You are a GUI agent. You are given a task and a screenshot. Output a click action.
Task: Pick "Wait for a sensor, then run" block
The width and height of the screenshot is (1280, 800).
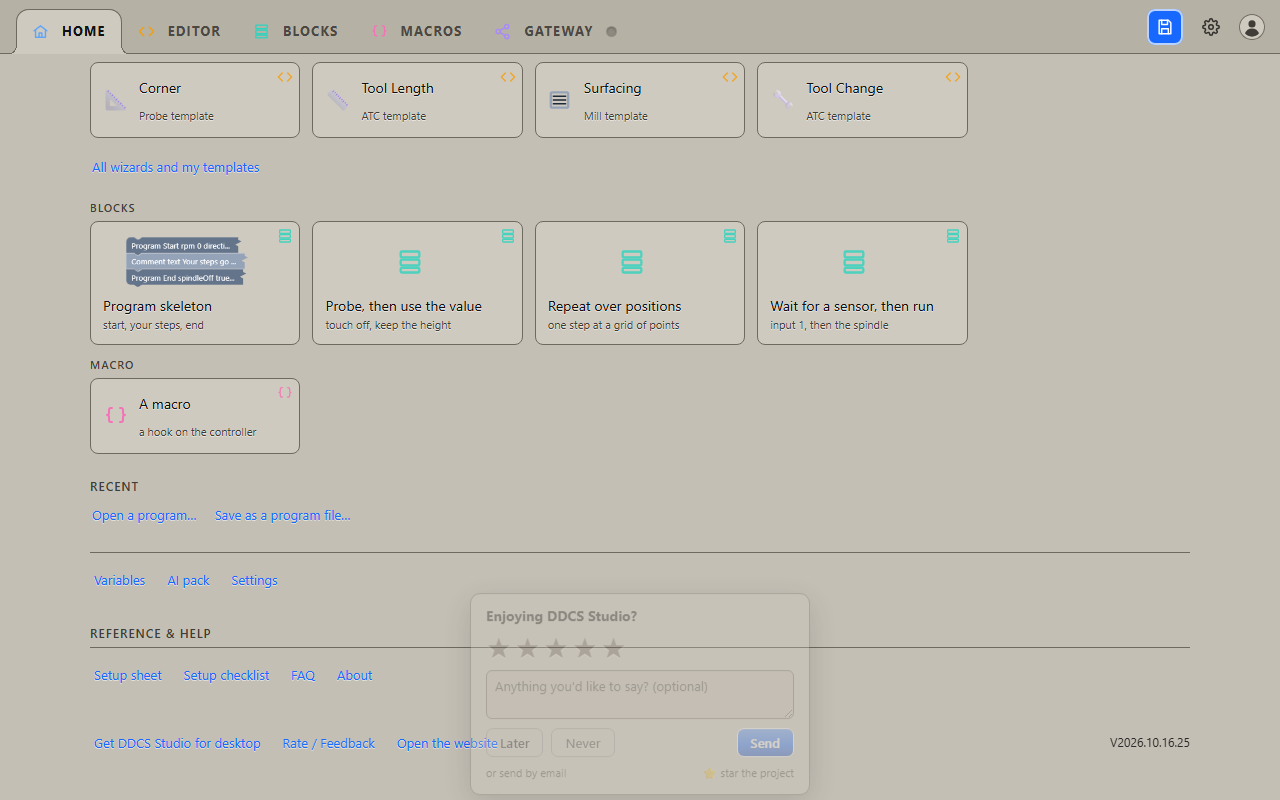click(862, 283)
